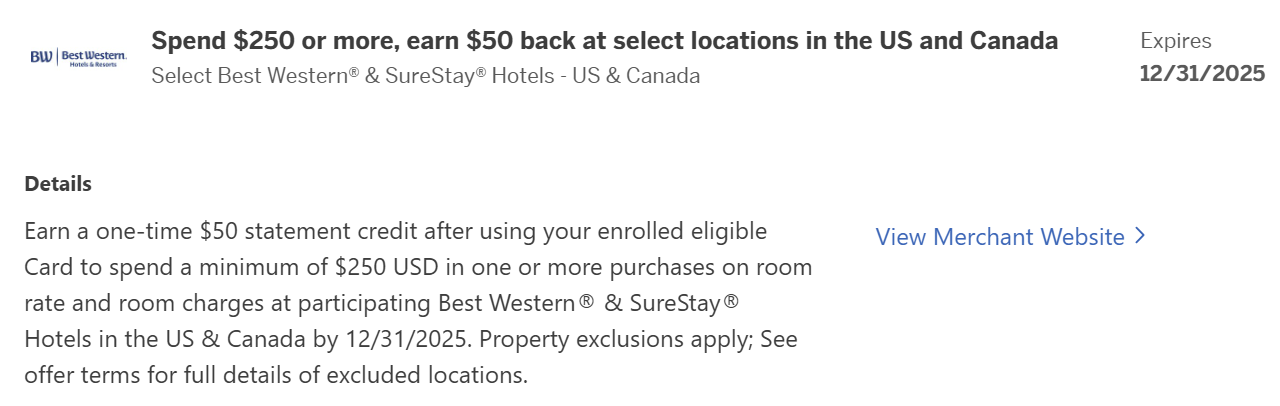Image resolution: width=1280 pixels, height=406 pixels.
Task: Click the Best Western logo
Action: [79, 57]
